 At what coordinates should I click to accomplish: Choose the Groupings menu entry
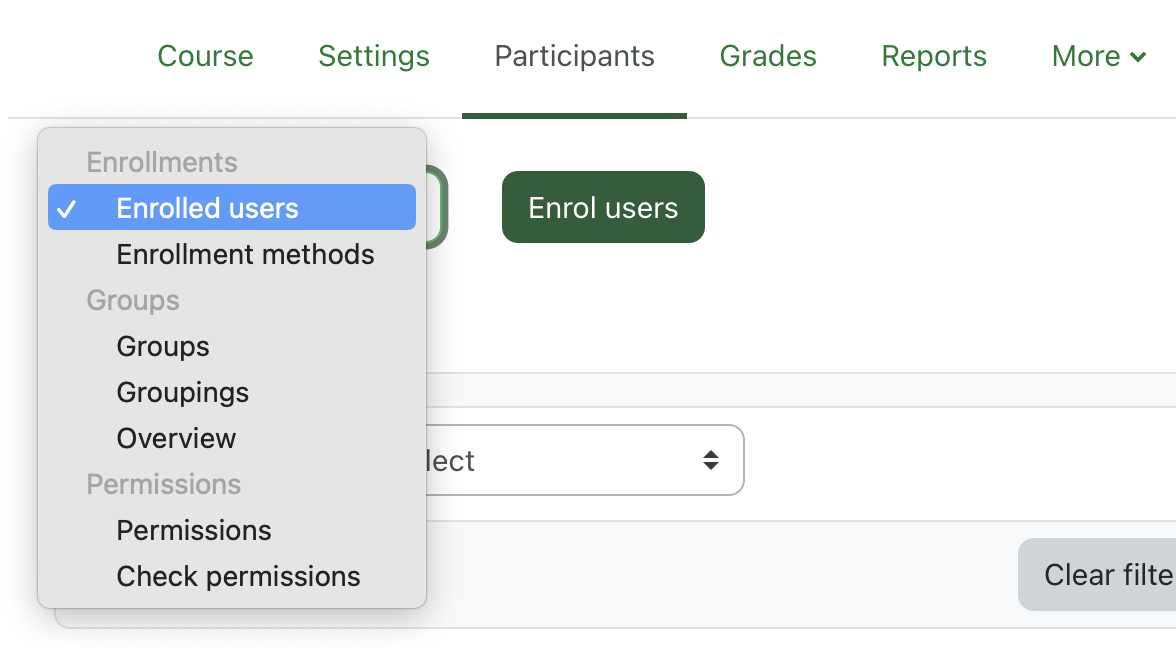[x=182, y=392]
